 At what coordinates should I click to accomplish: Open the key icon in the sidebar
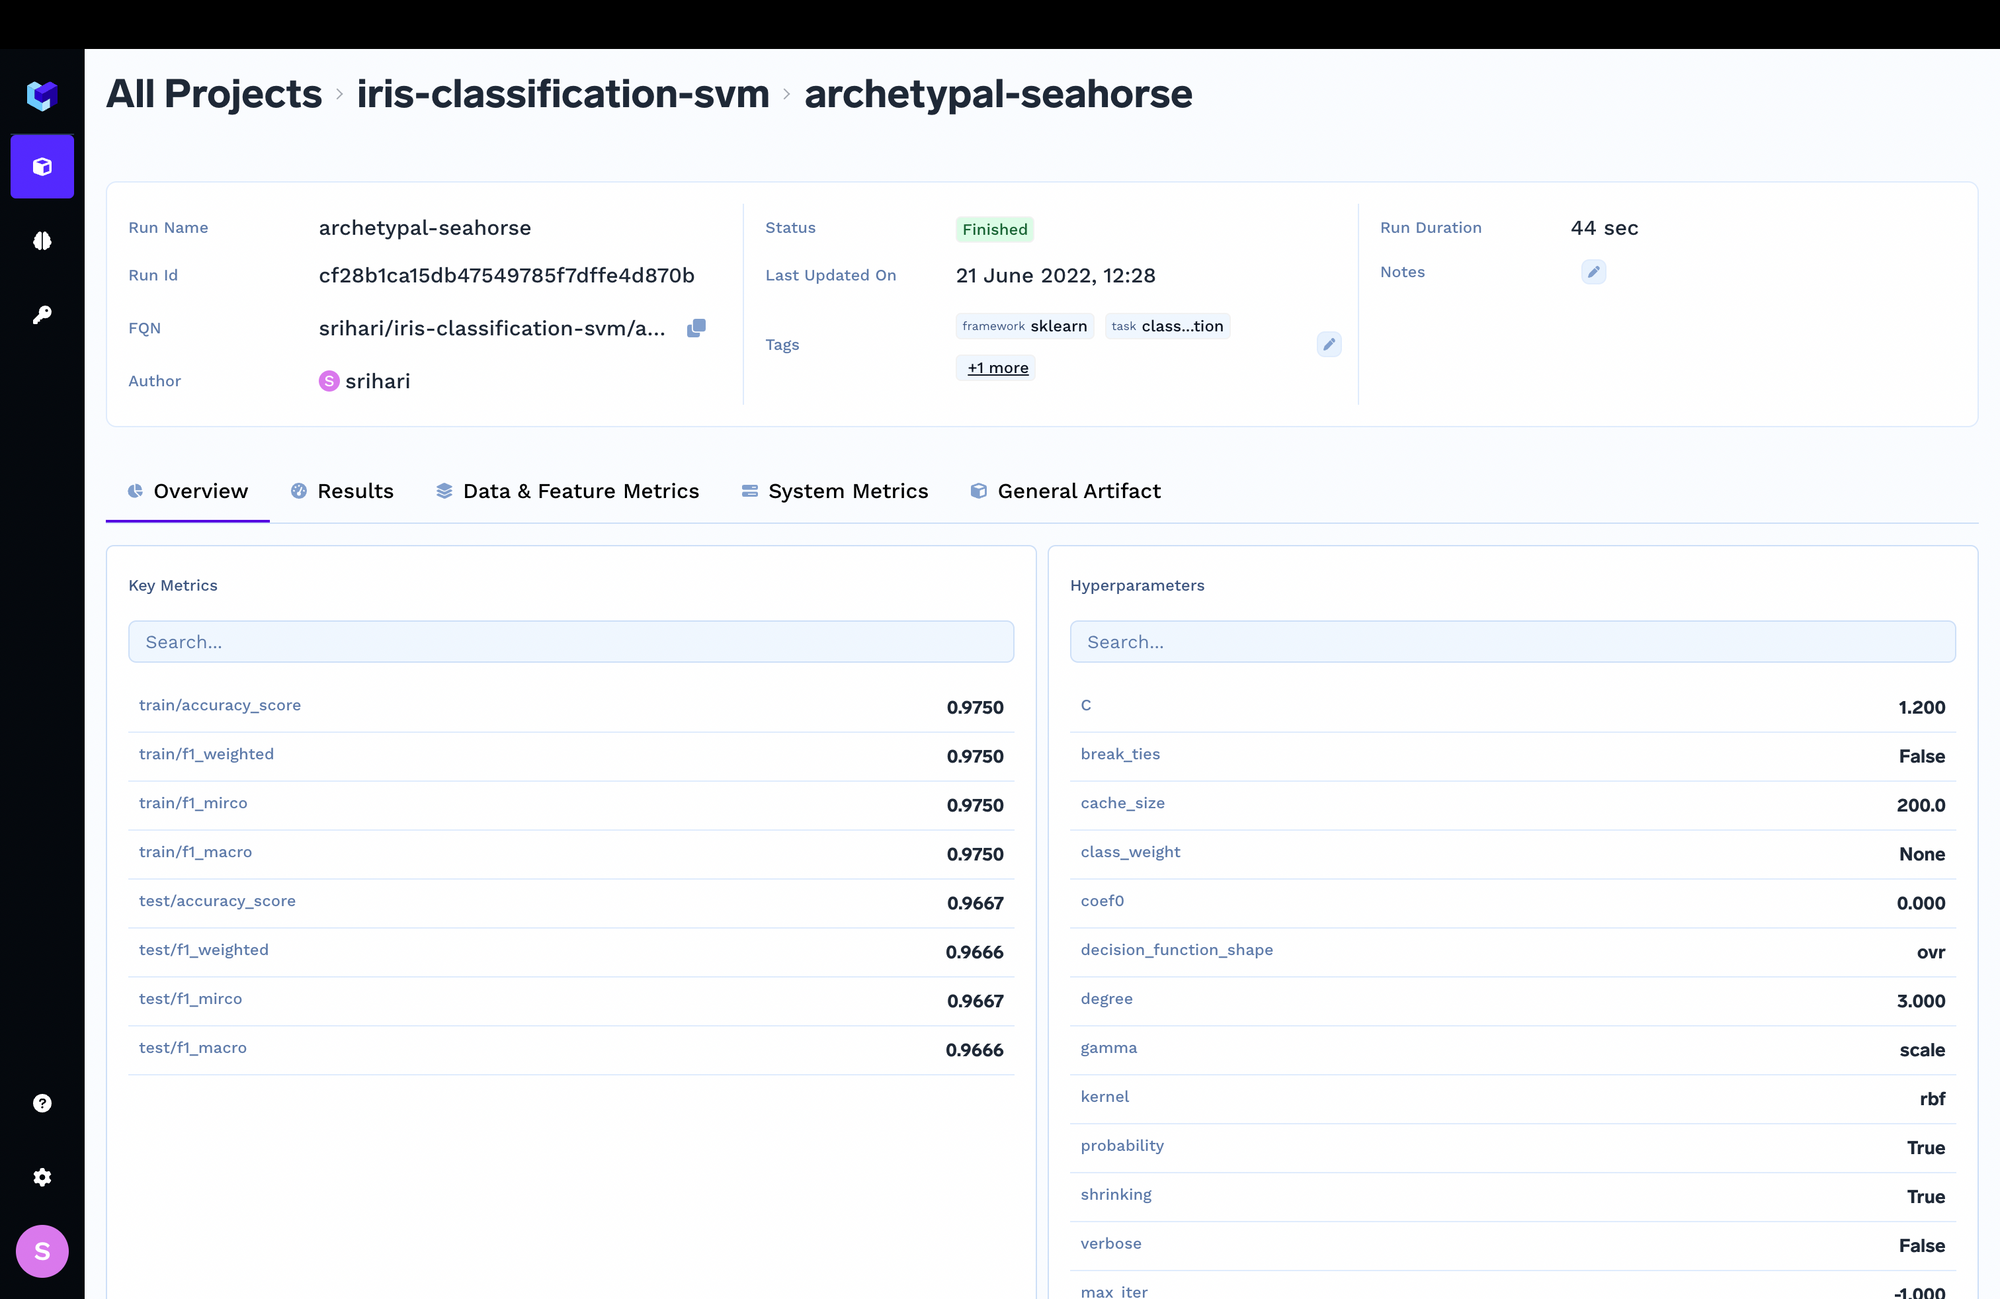(42, 315)
